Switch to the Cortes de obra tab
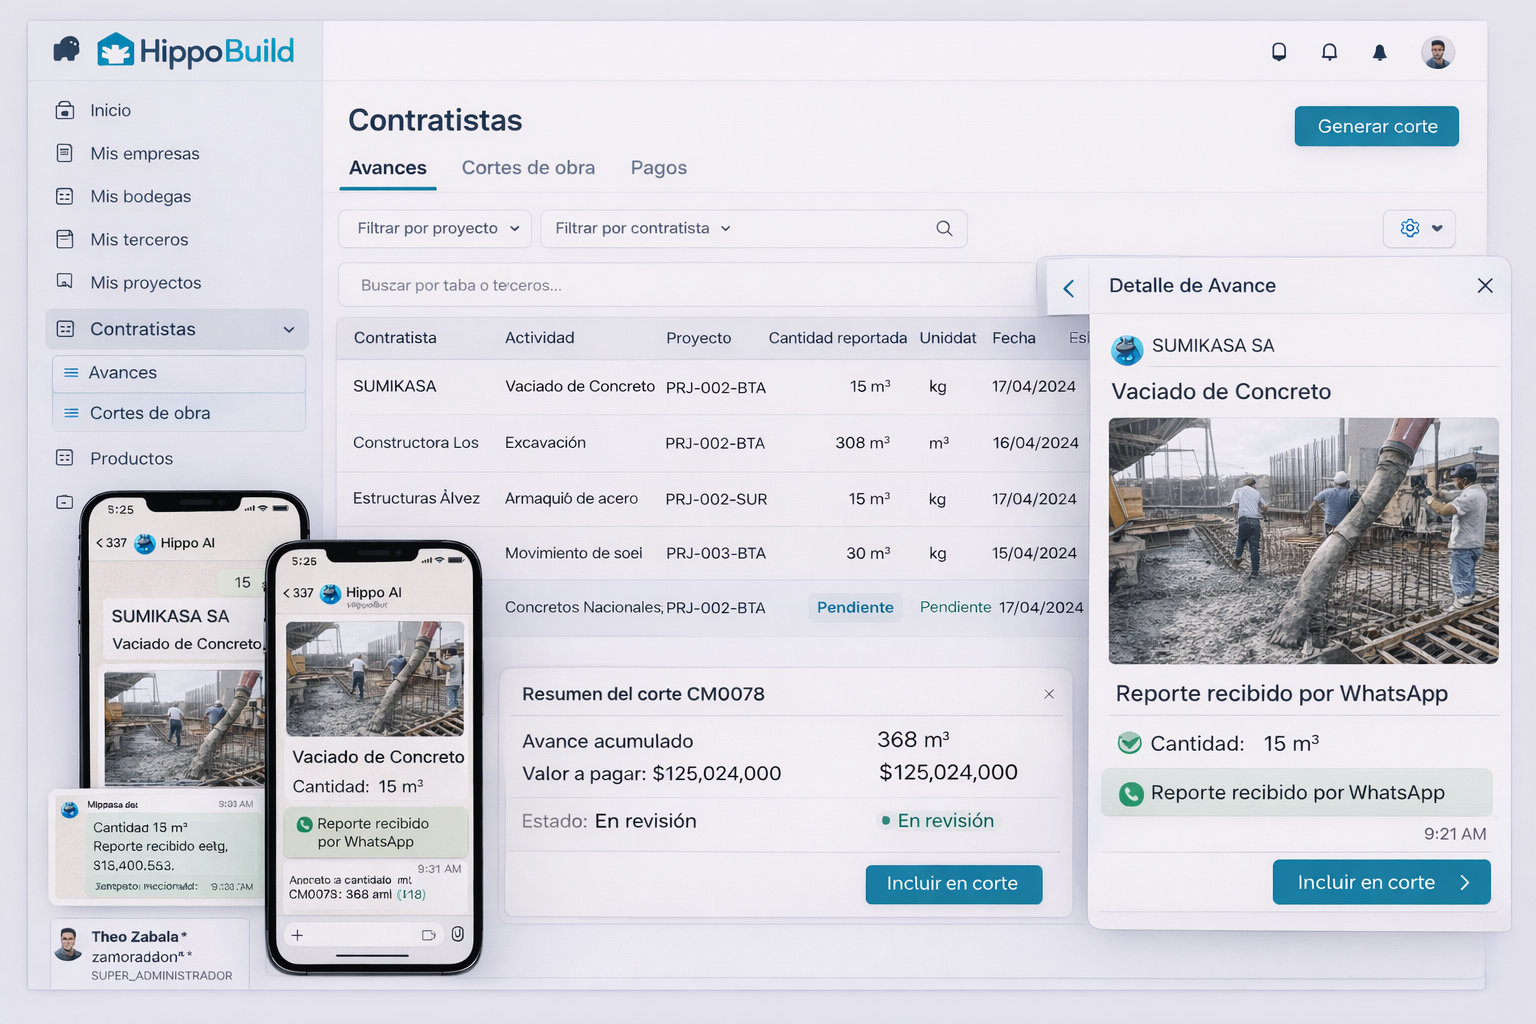 (528, 168)
